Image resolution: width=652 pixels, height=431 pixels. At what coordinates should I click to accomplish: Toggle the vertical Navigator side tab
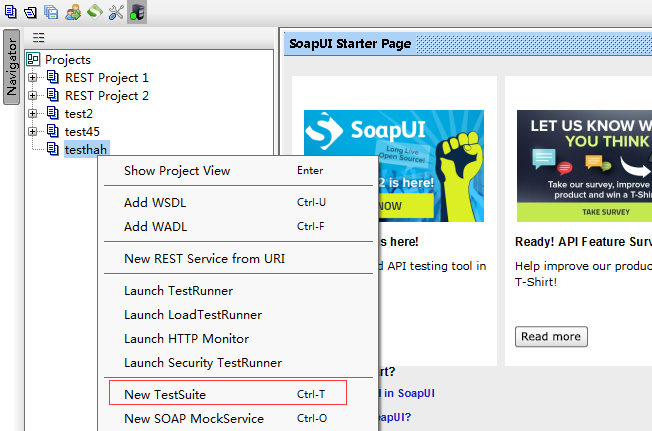[11, 67]
